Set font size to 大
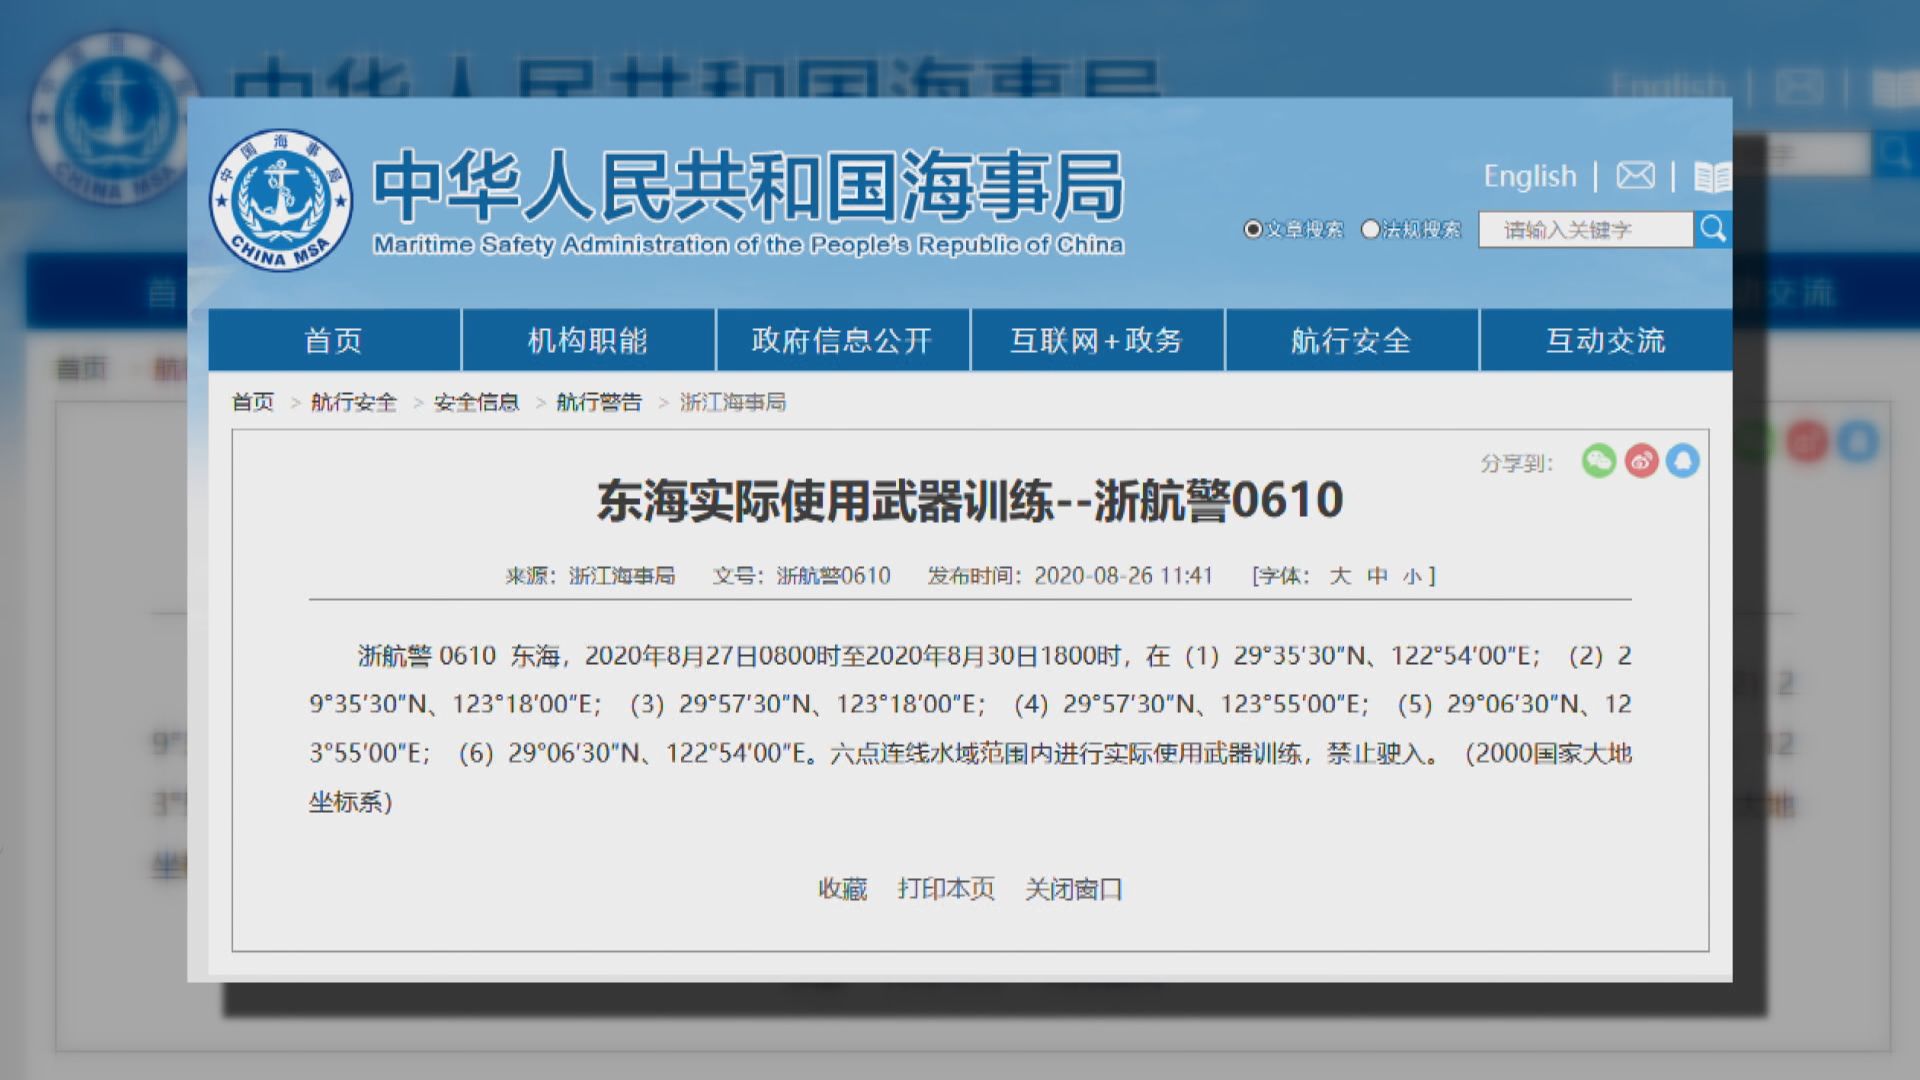 coord(1340,576)
